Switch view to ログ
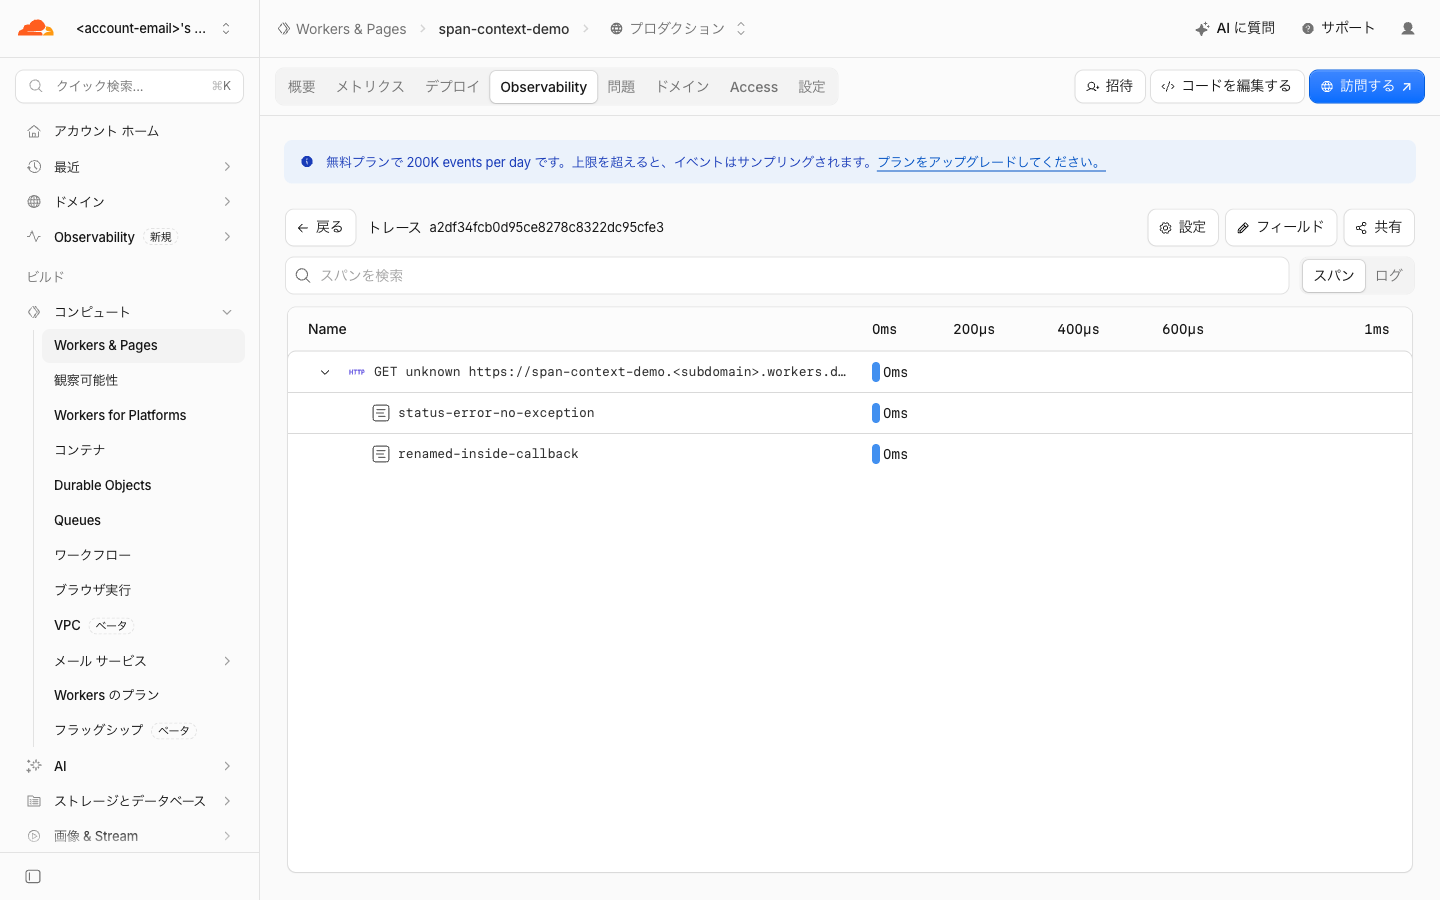The height and width of the screenshot is (900, 1440). 1389,276
